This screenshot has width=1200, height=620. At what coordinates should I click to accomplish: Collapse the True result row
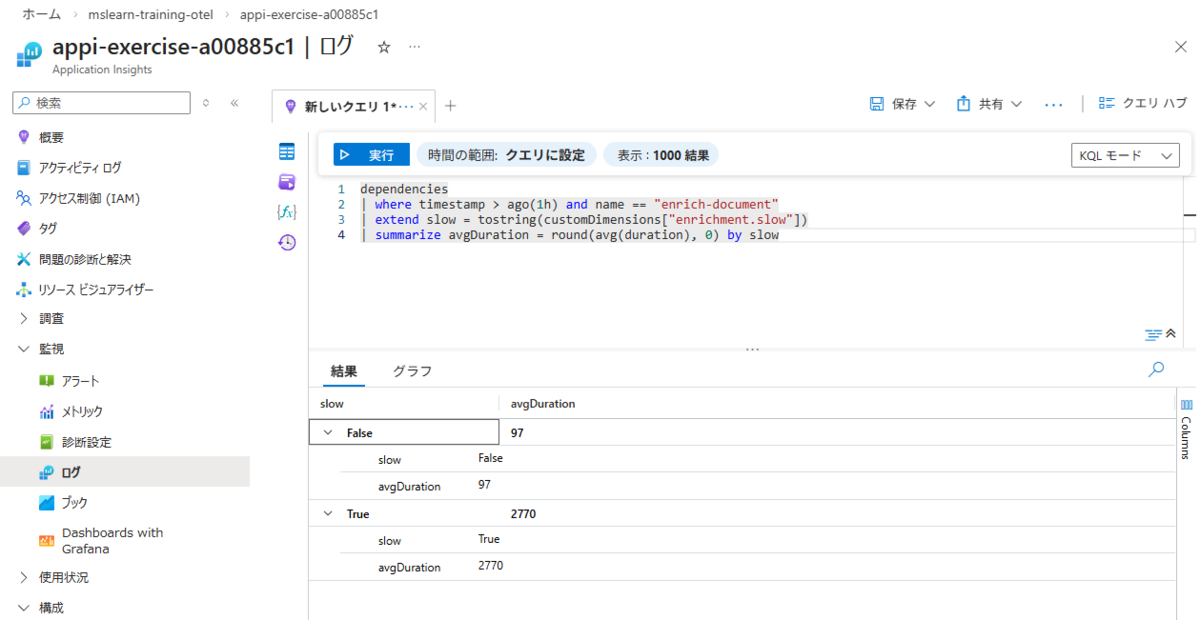coord(327,514)
